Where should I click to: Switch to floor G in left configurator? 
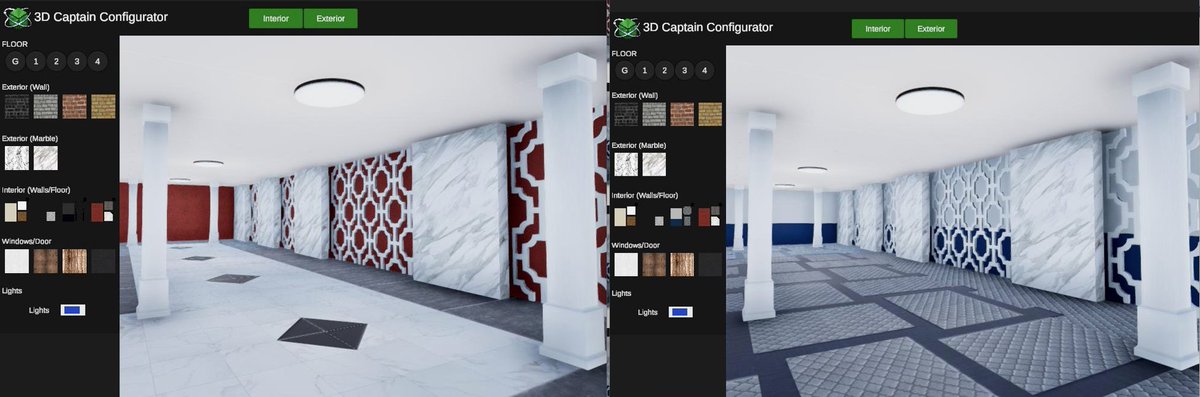coord(15,62)
